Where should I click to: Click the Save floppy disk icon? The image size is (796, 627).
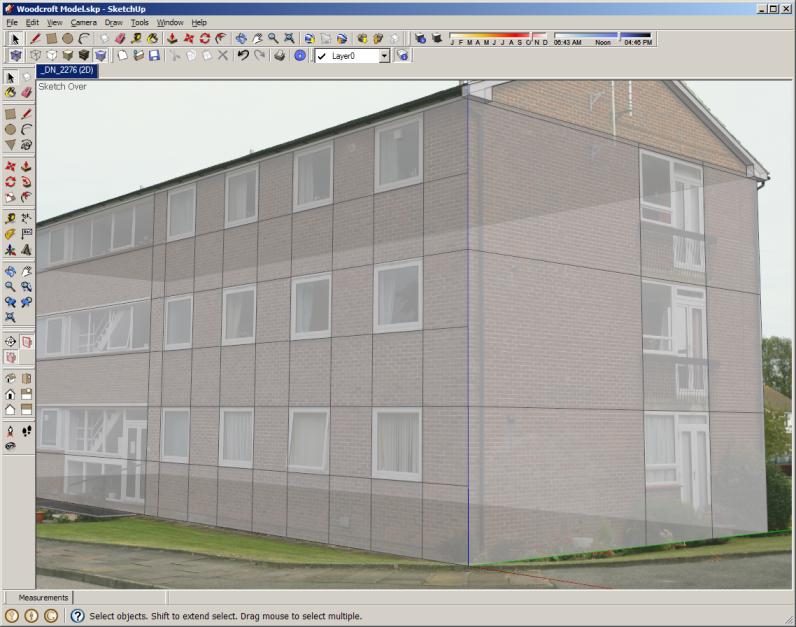[154, 55]
